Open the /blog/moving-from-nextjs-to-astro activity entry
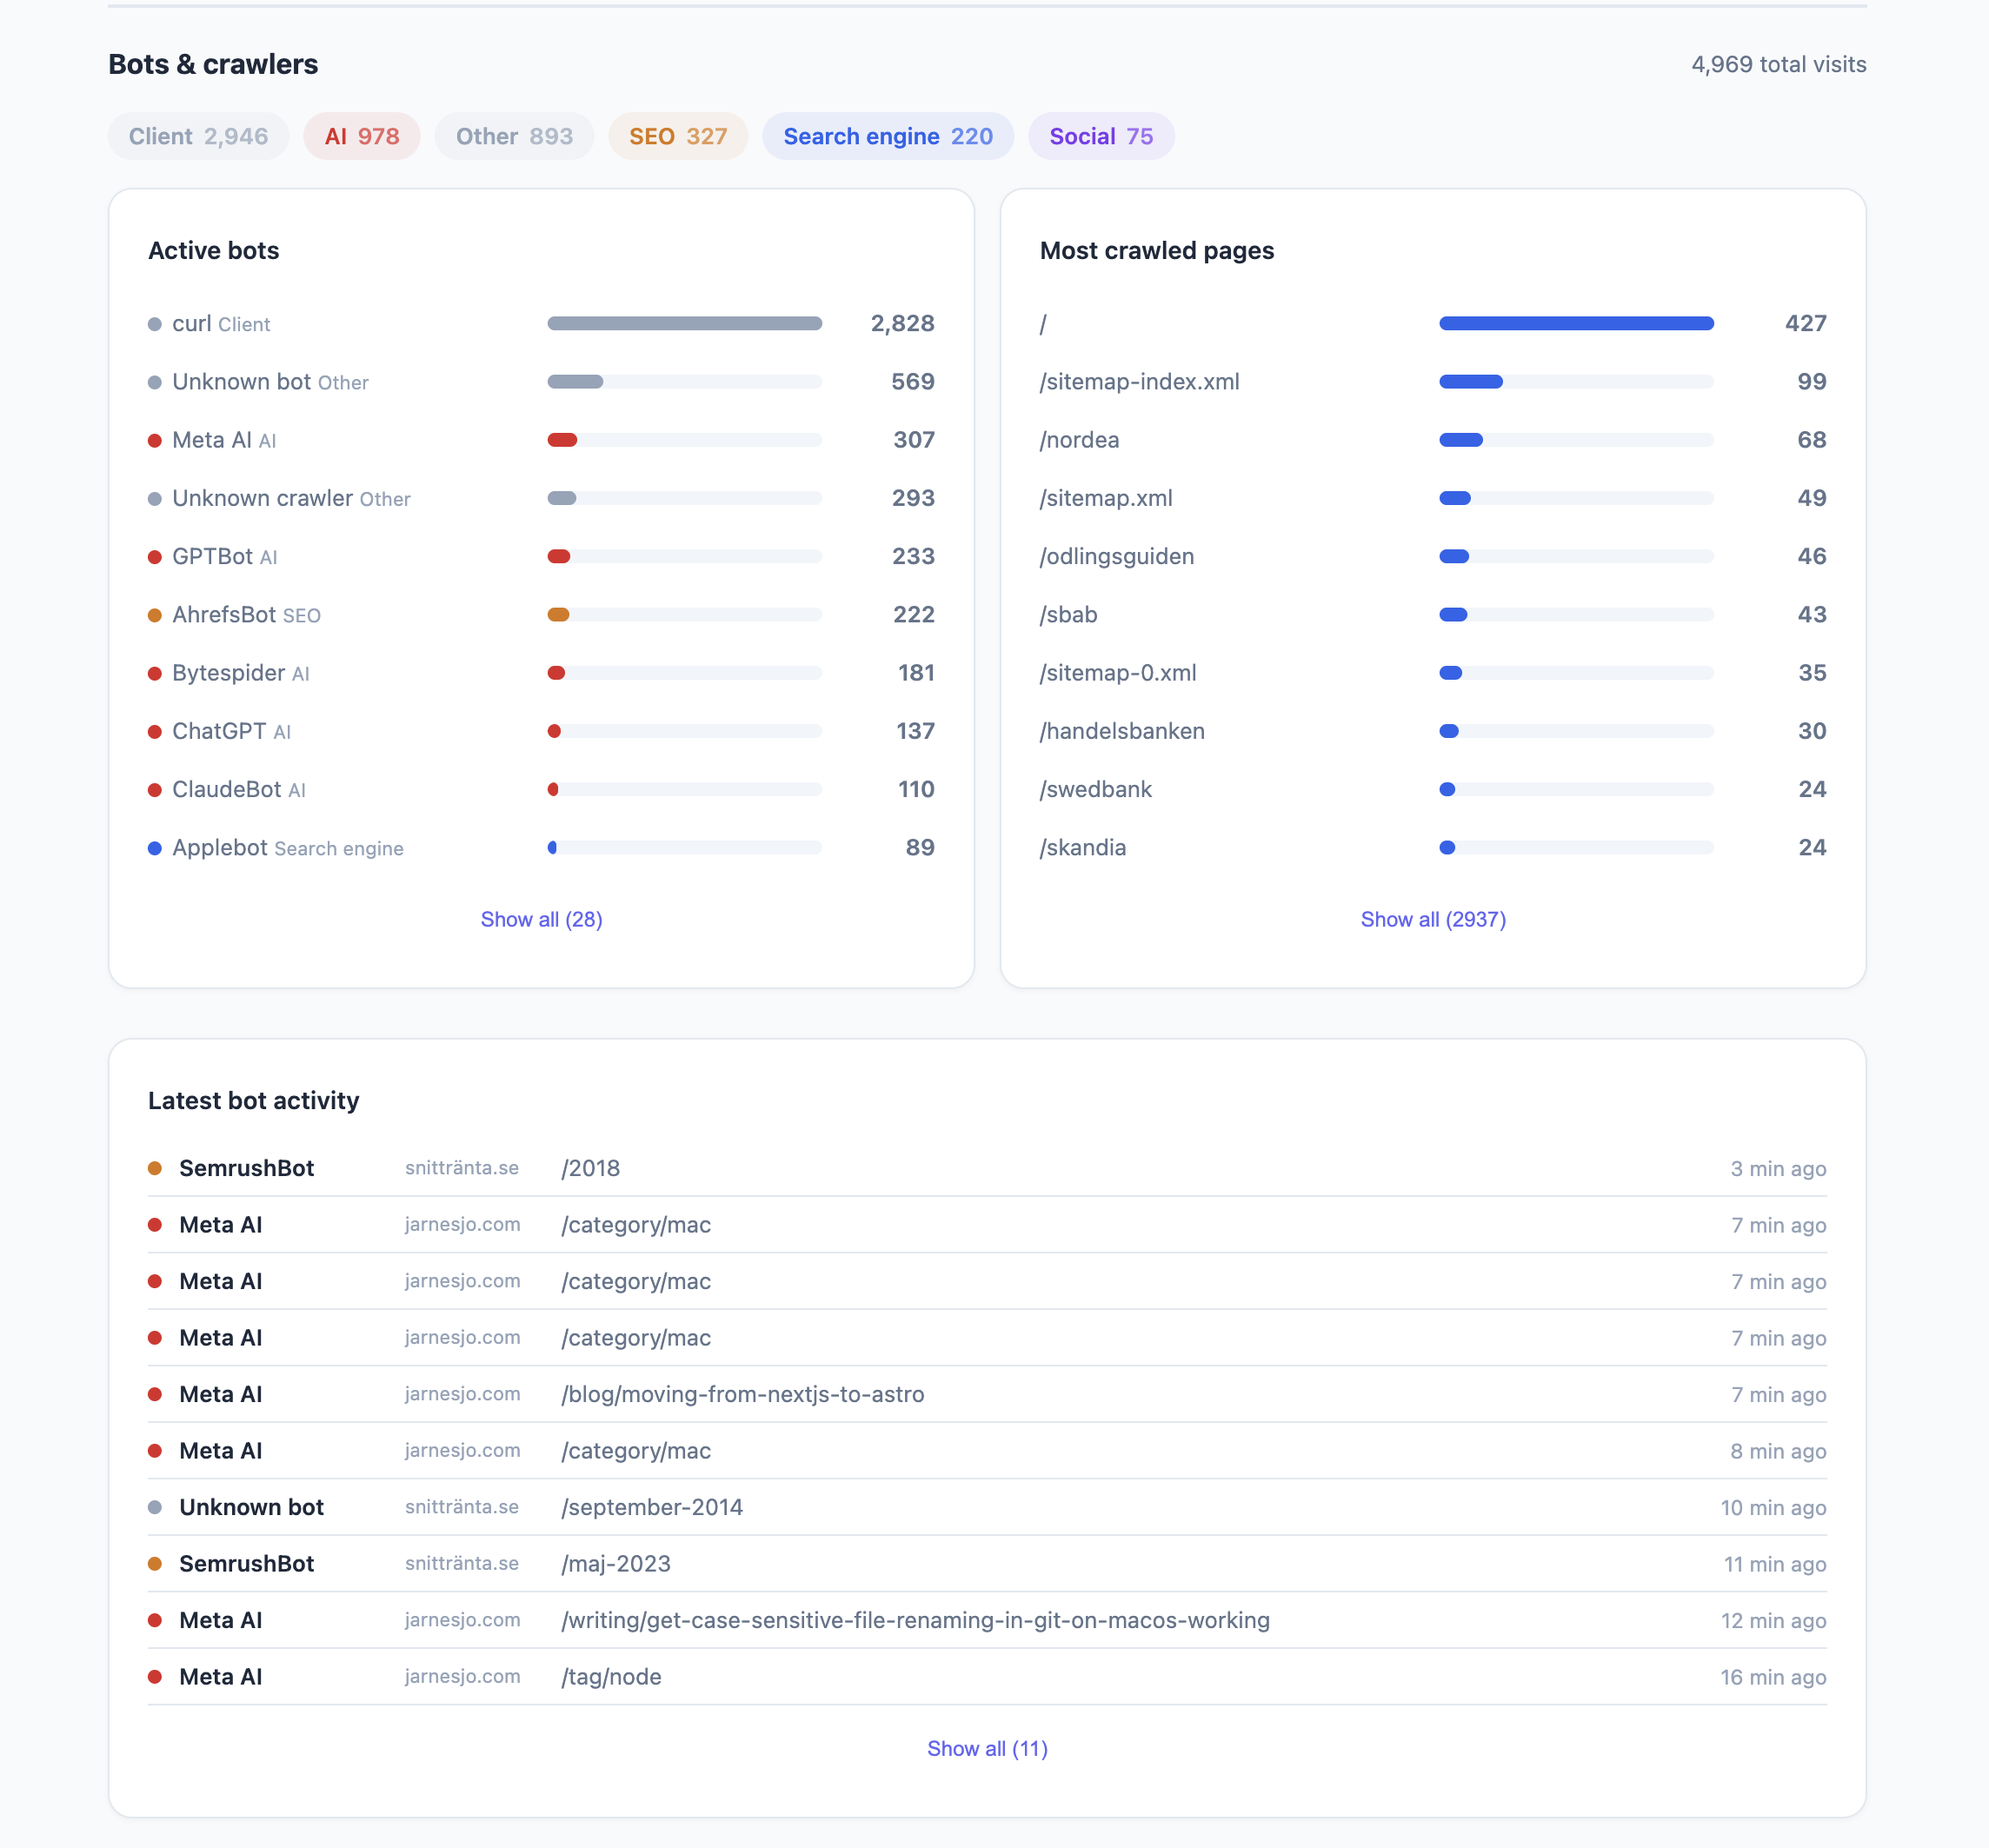 tap(742, 1394)
